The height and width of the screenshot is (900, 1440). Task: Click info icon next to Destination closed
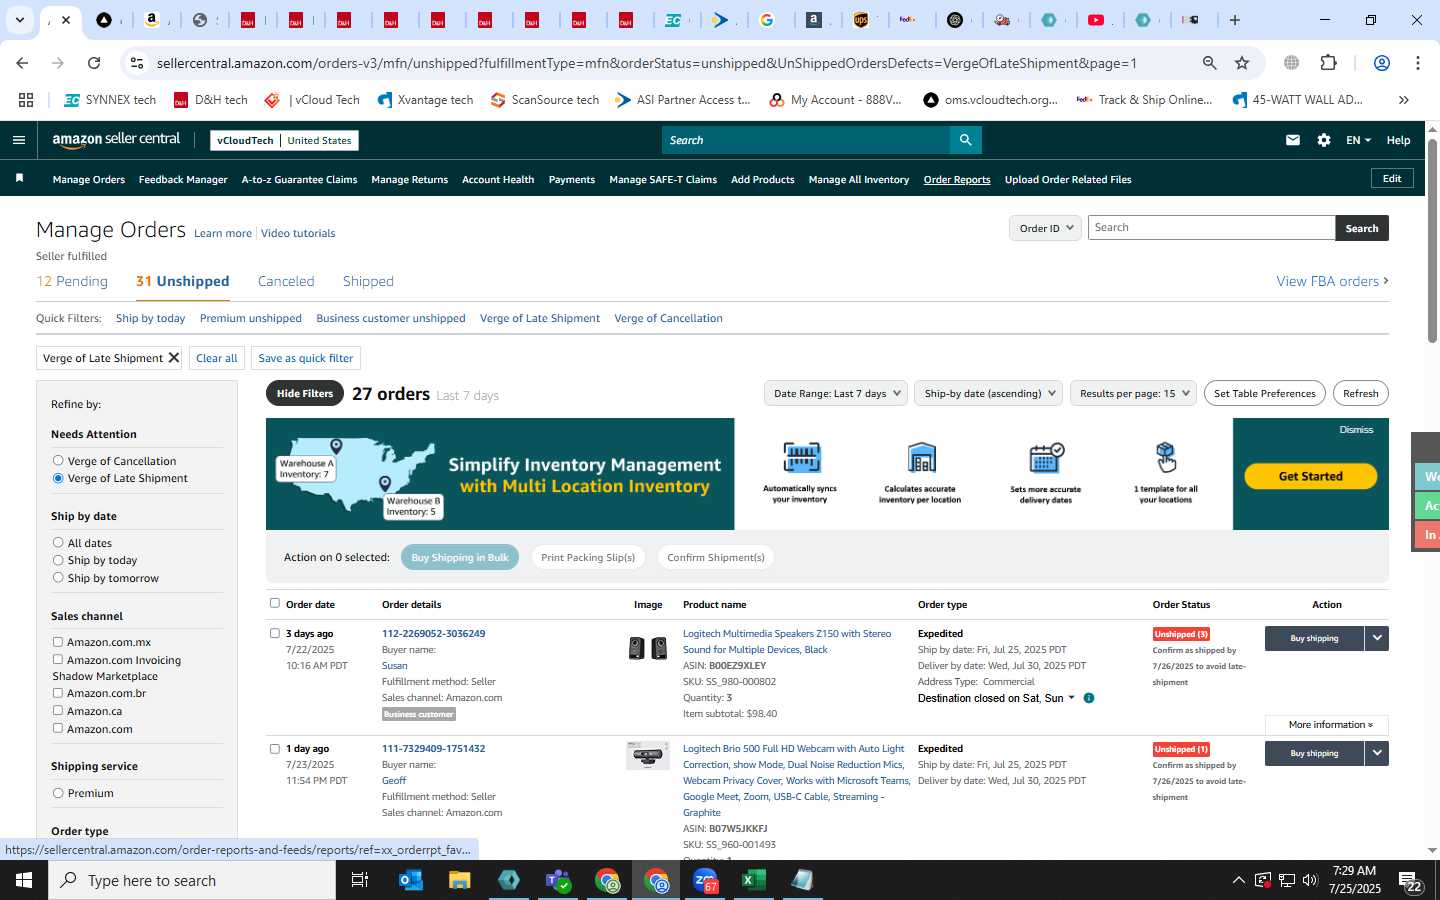point(1089,698)
